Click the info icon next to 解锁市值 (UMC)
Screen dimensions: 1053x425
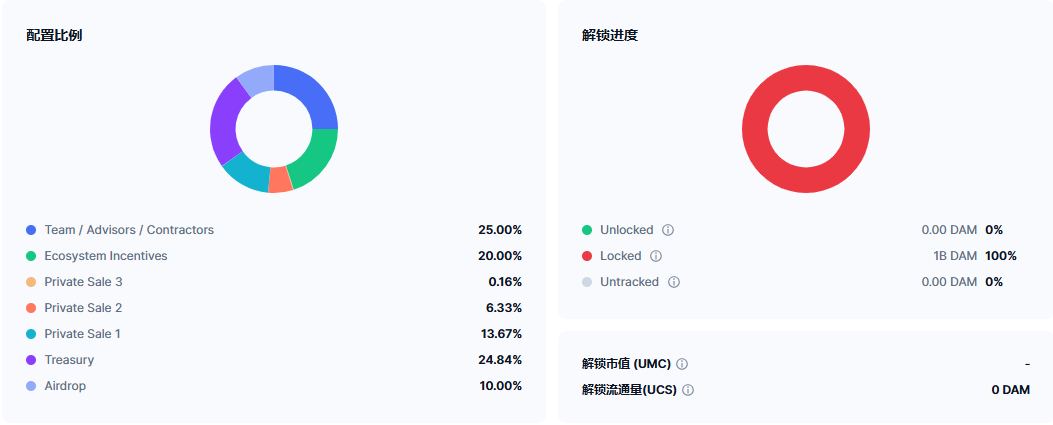pyautogui.click(x=682, y=364)
